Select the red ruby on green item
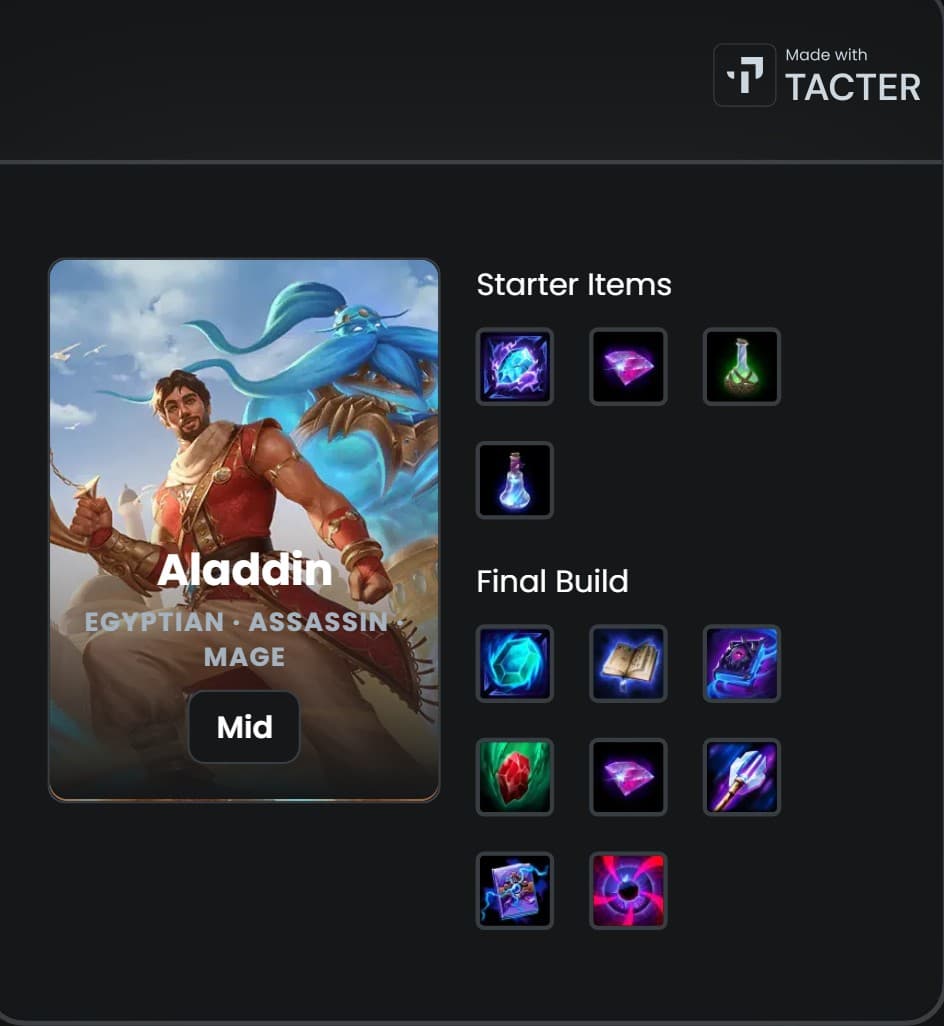Viewport: 944px width, 1026px height. coord(514,777)
